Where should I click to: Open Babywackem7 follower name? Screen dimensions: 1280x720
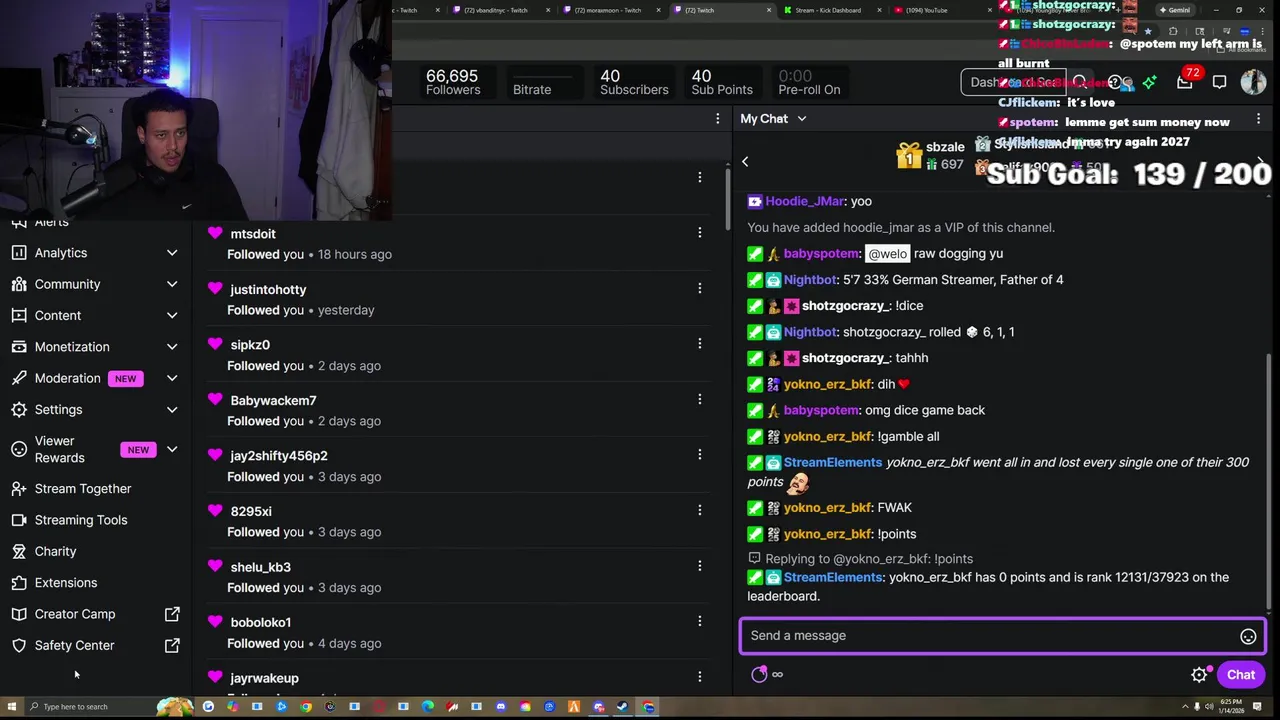pos(273,400)
